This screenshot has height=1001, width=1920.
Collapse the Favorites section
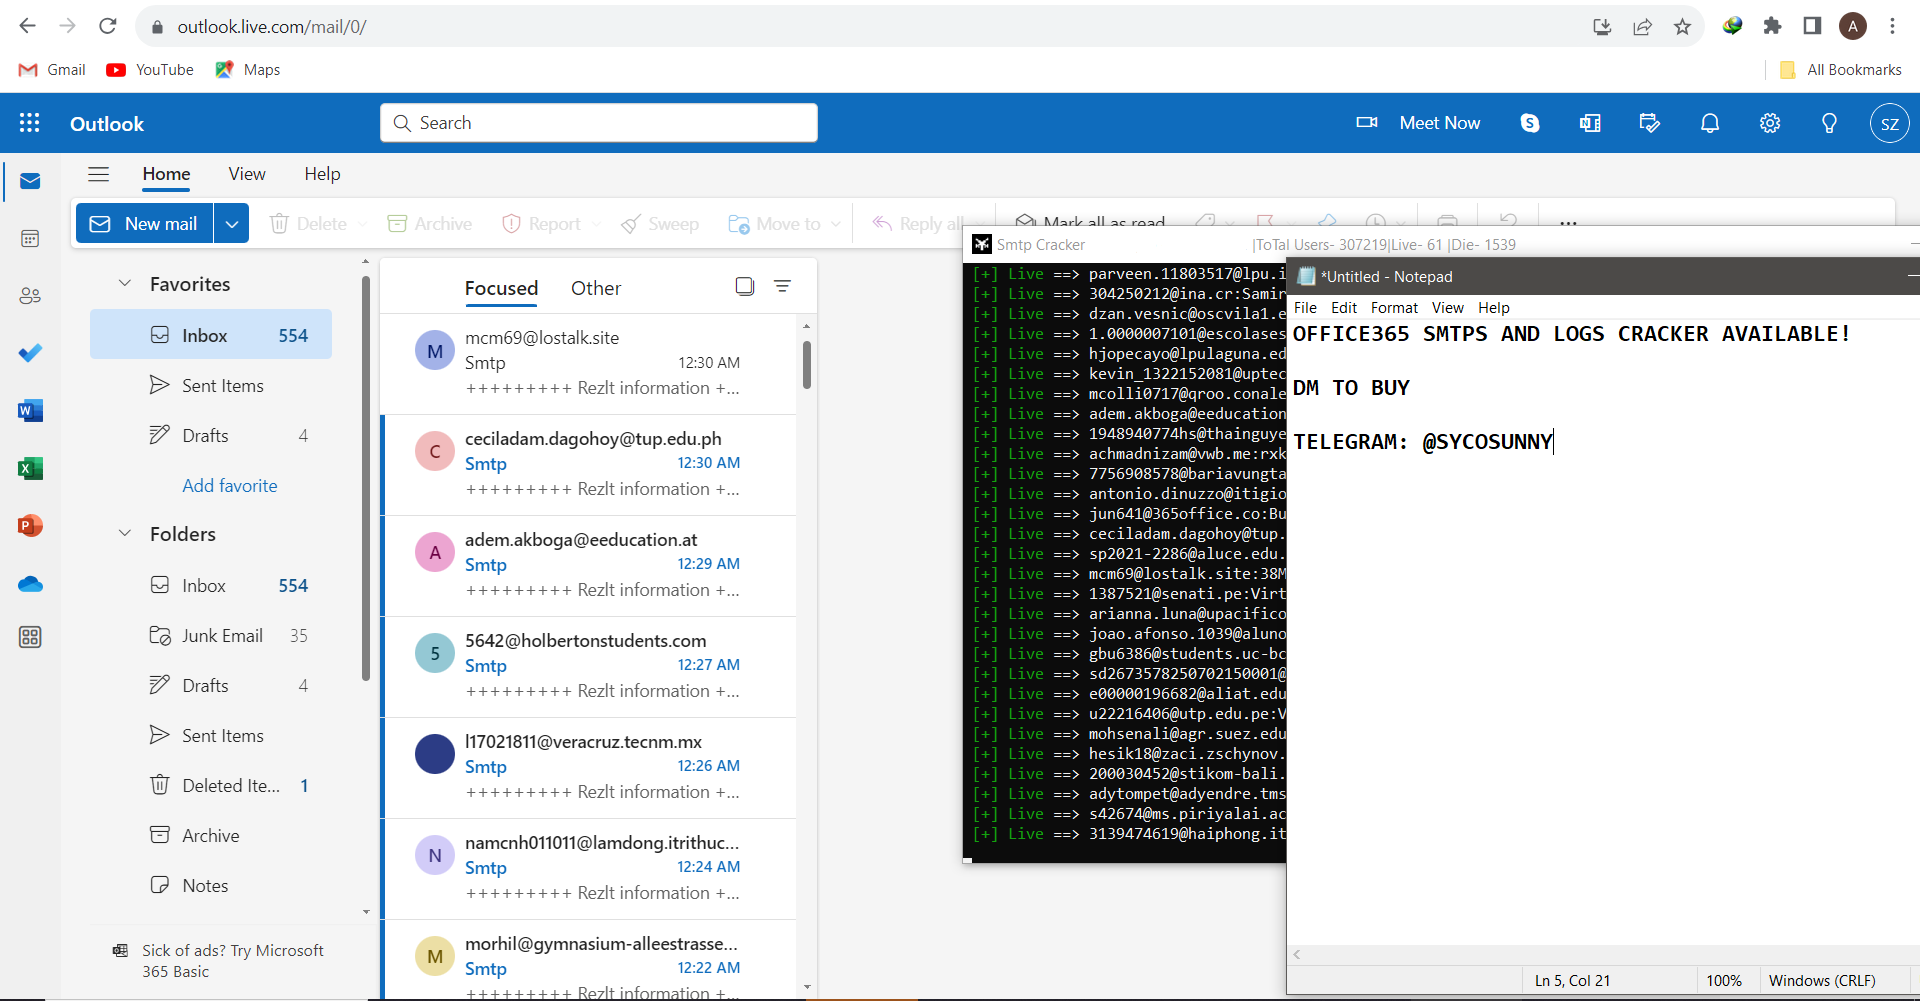(x=125, y=284)
